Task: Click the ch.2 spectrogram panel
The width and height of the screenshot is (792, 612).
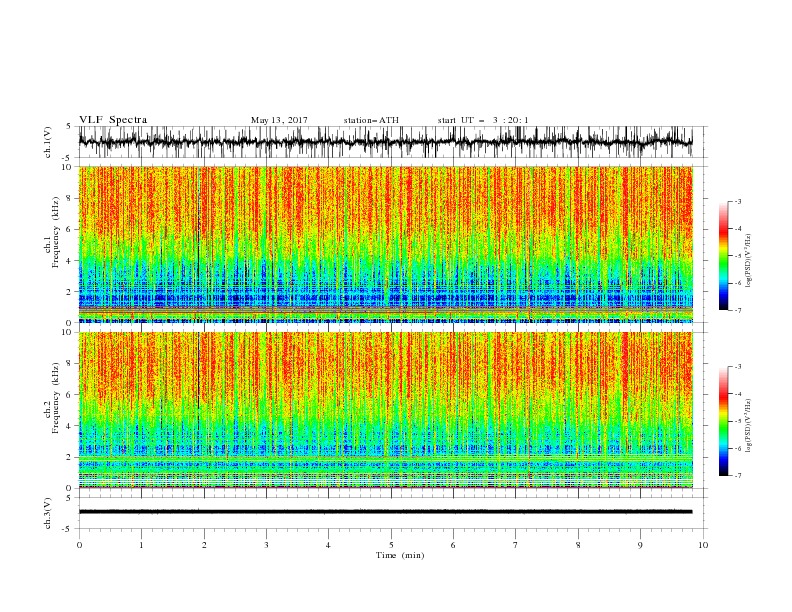Action: 385,410
